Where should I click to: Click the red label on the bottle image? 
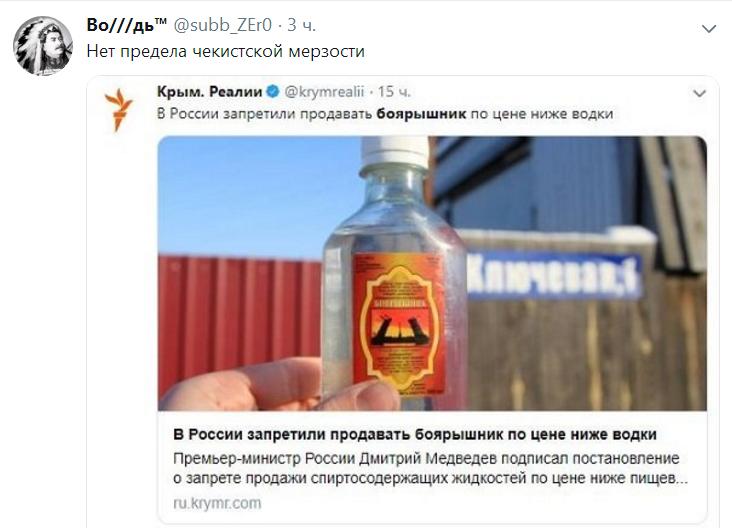click(399, 323)
